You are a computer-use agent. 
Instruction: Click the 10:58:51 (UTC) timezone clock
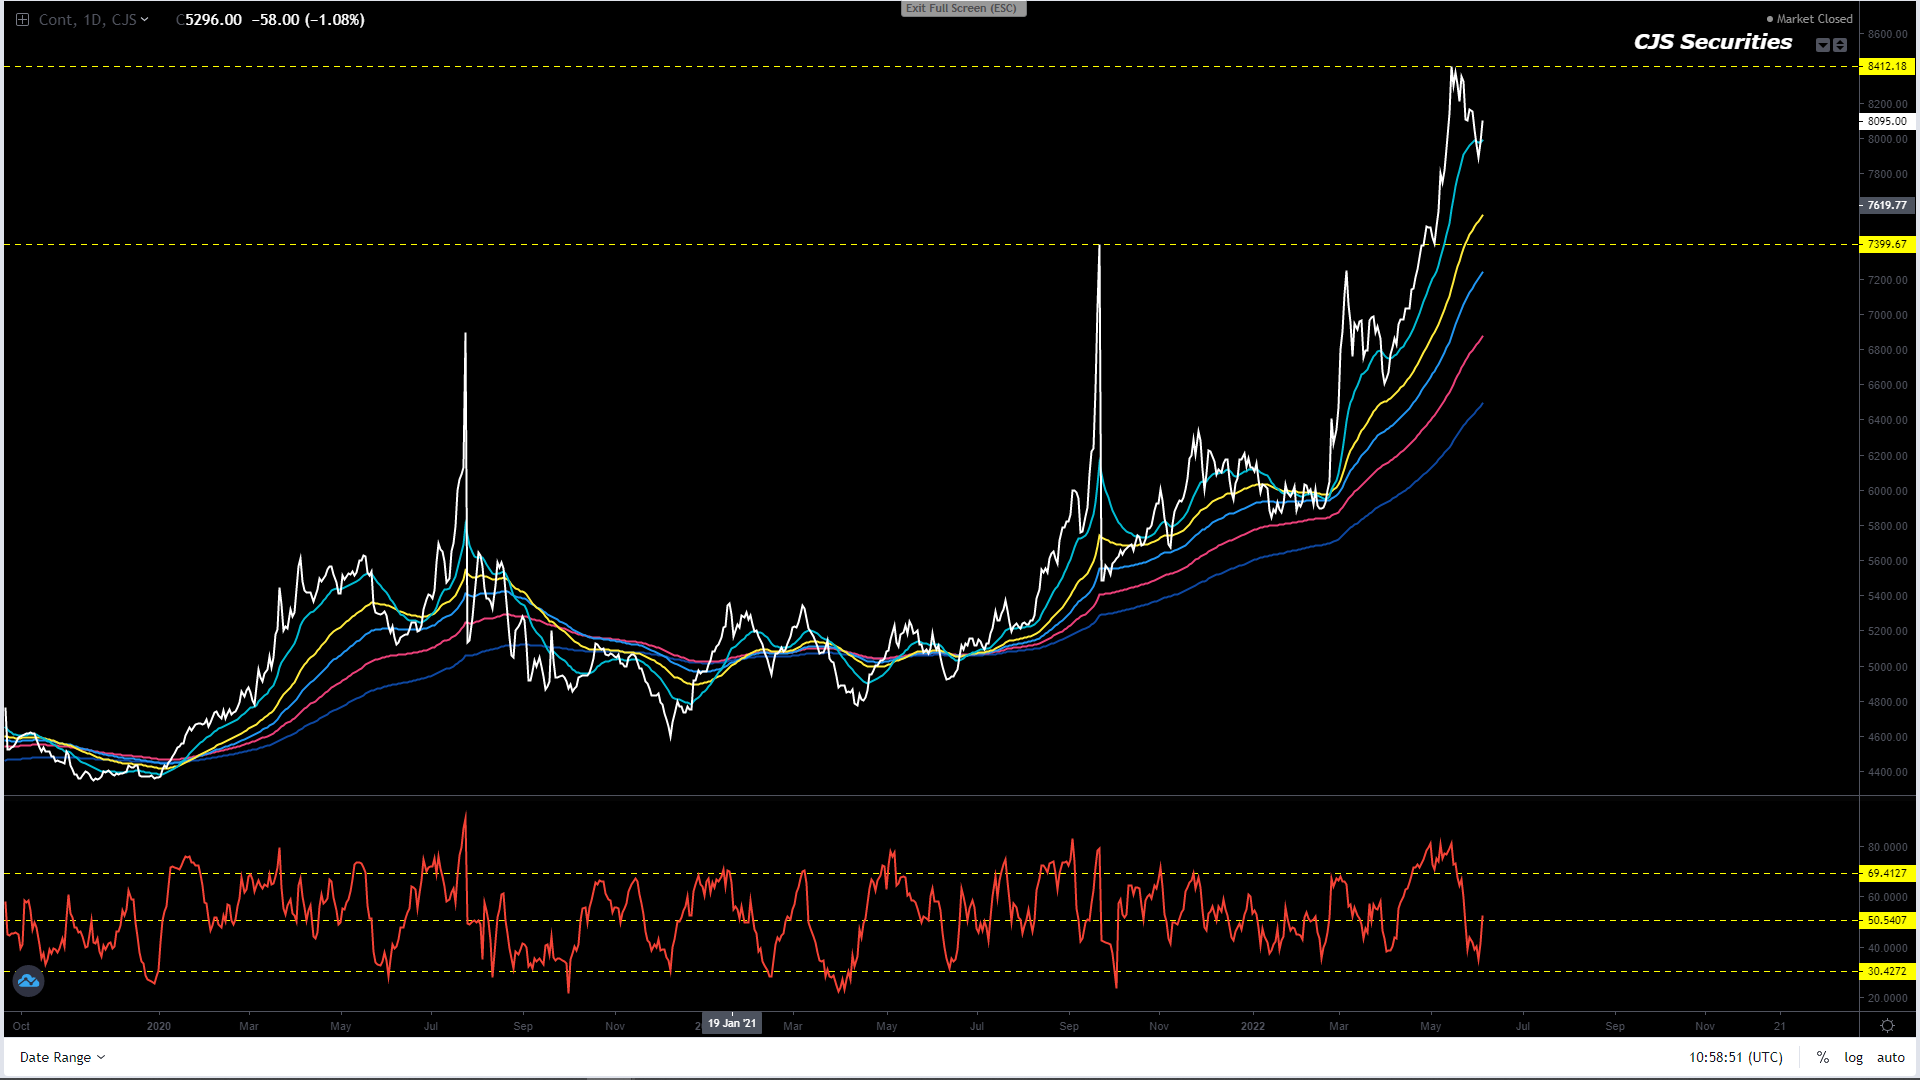point(1736,1057)
